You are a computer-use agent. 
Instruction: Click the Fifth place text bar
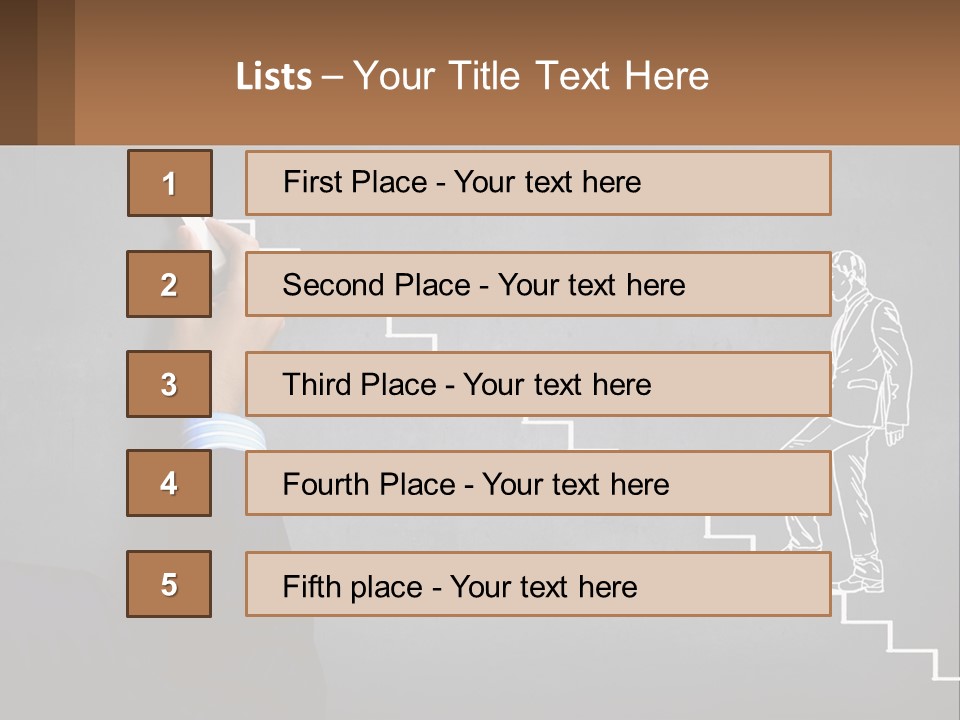point(538,585)
